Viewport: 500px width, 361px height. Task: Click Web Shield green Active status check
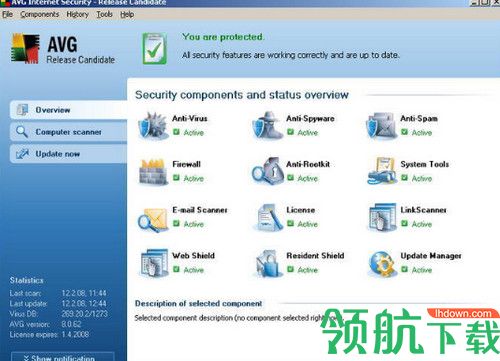coord(176,269)
